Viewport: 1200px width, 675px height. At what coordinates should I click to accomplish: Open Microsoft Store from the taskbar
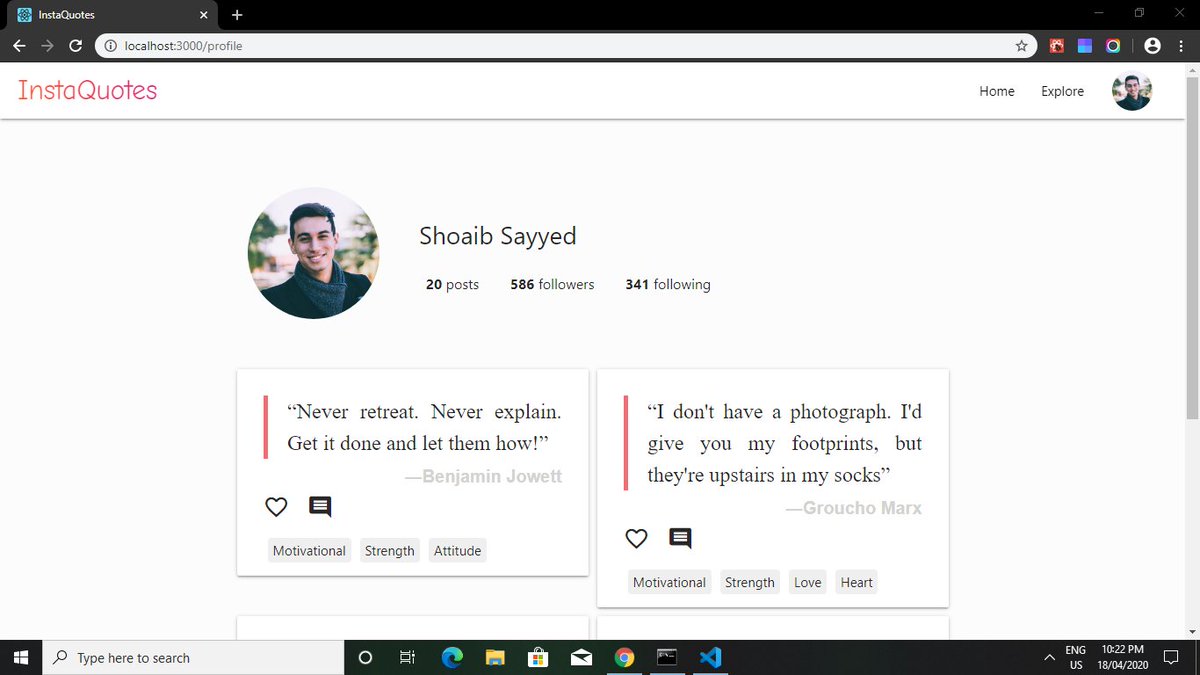pyautogui.click(x=538, y=658)
